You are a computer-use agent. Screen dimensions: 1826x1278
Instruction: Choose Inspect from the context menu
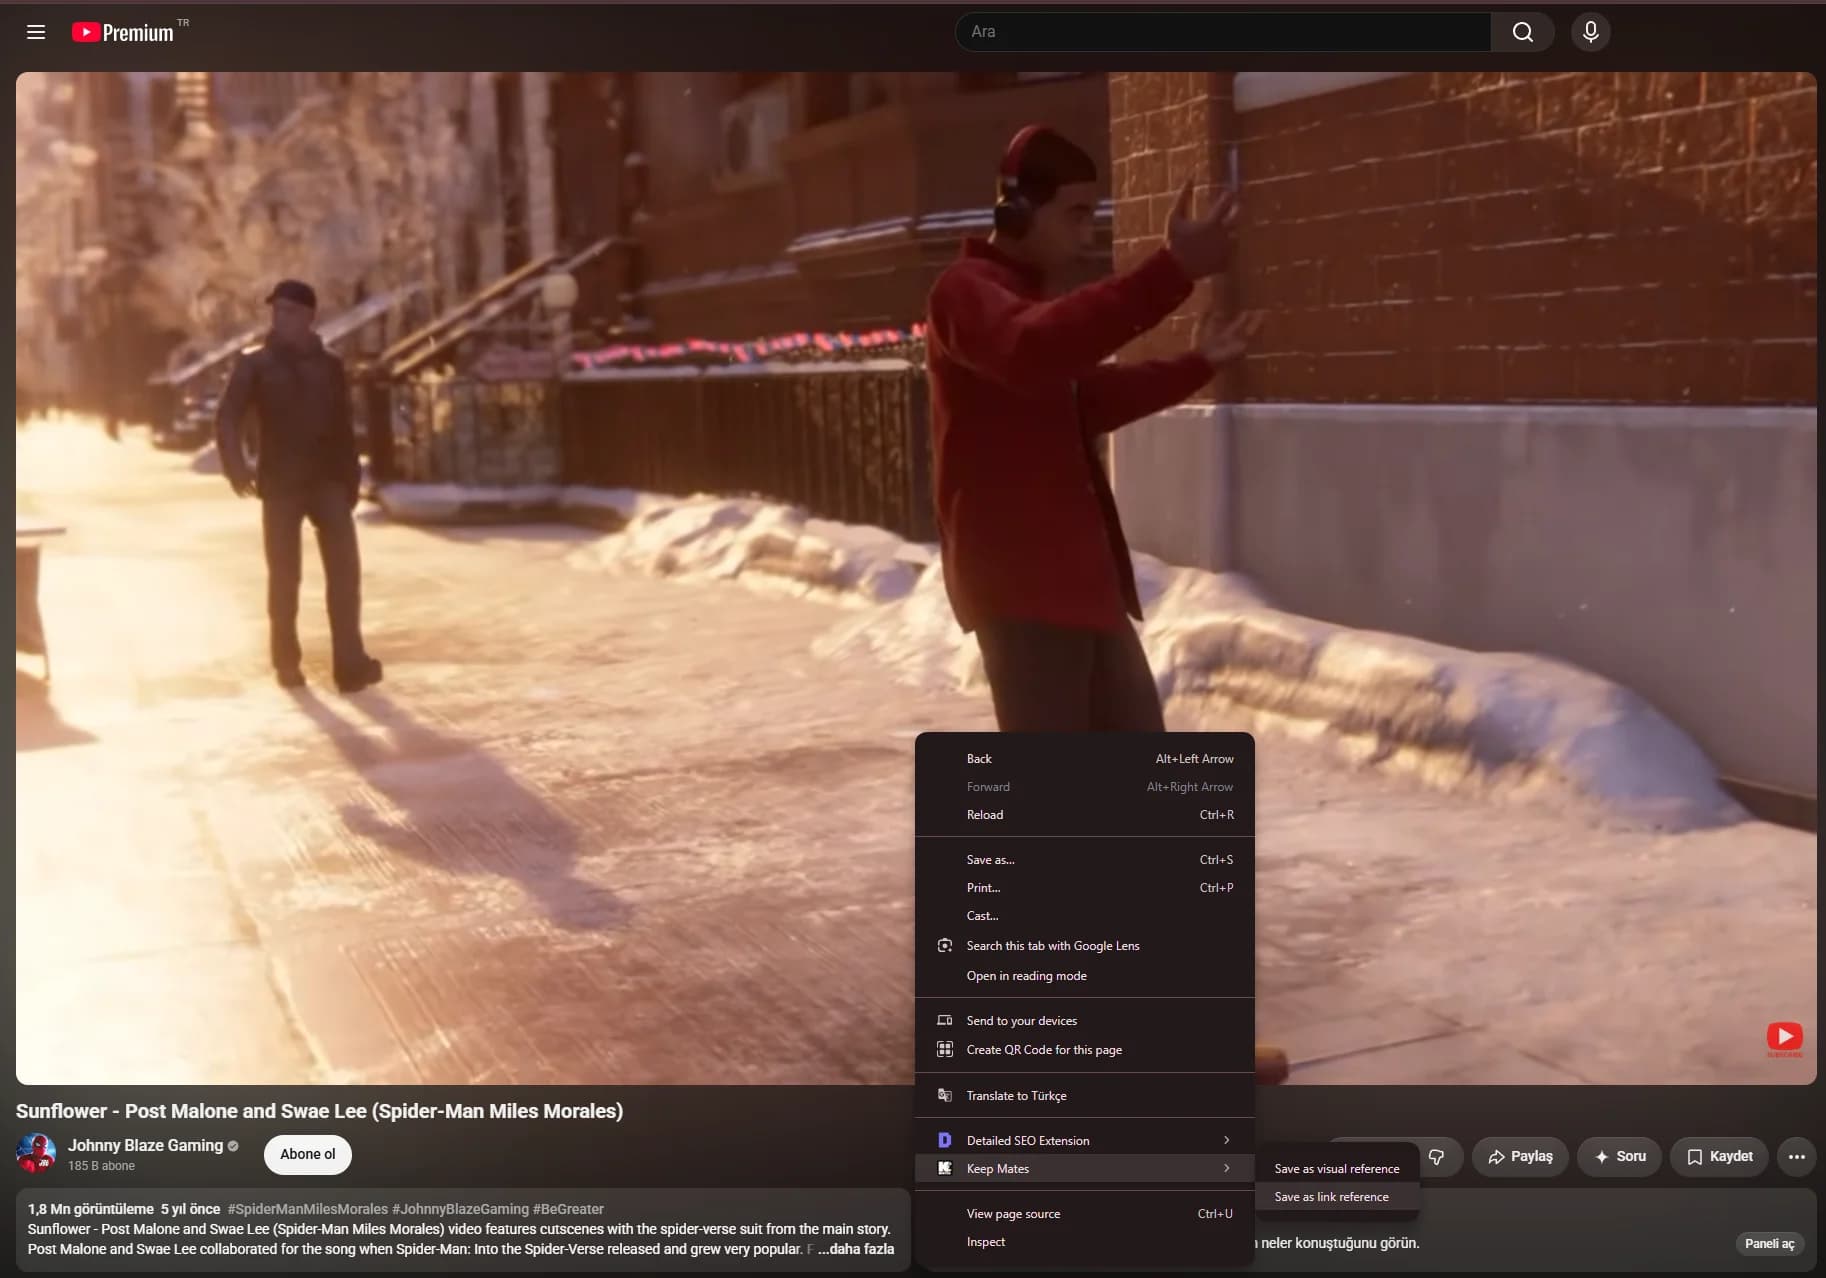click(1085, 1242)
